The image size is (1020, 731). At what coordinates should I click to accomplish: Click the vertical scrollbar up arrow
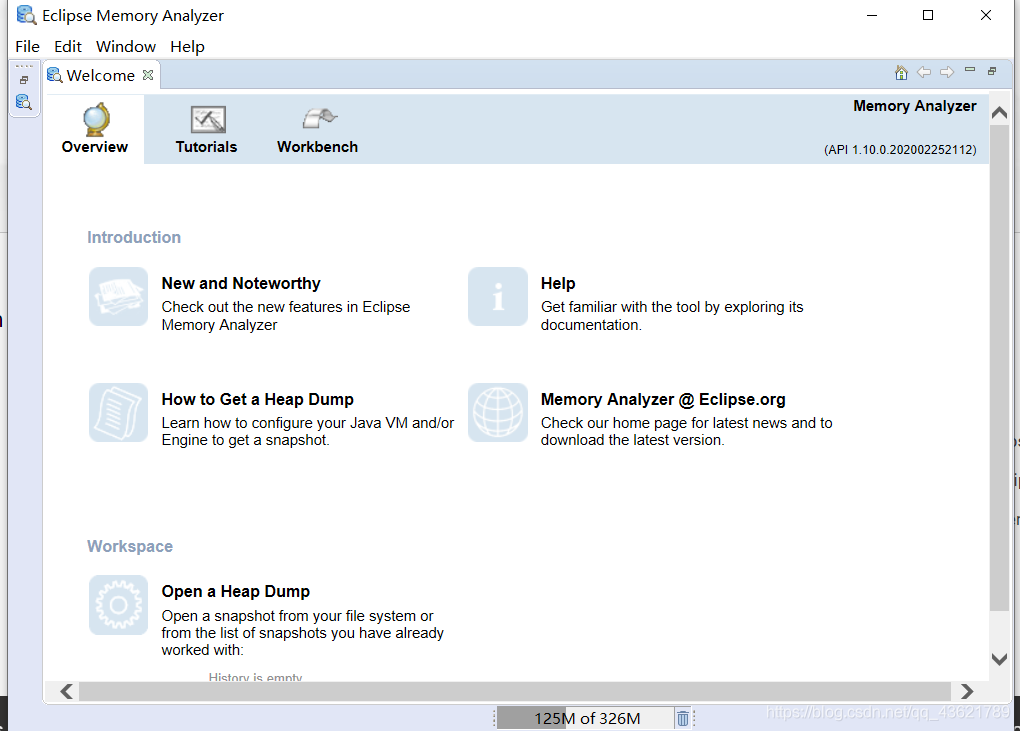[x=999, y=113]
